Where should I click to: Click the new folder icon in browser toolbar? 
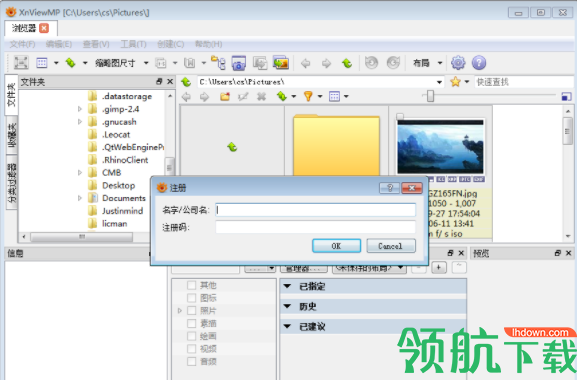click(x=225, y=97)
